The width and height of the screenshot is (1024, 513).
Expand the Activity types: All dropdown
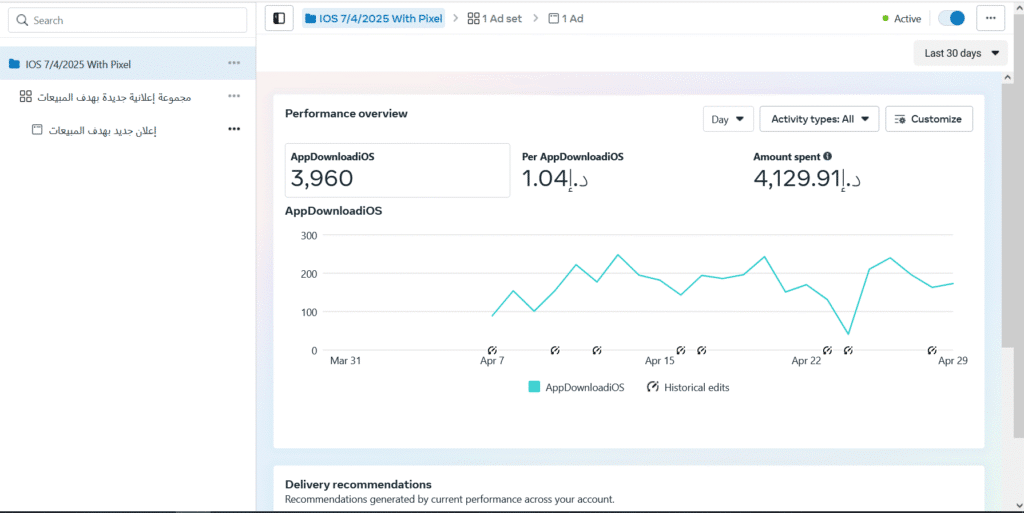[x=819, y=119]
